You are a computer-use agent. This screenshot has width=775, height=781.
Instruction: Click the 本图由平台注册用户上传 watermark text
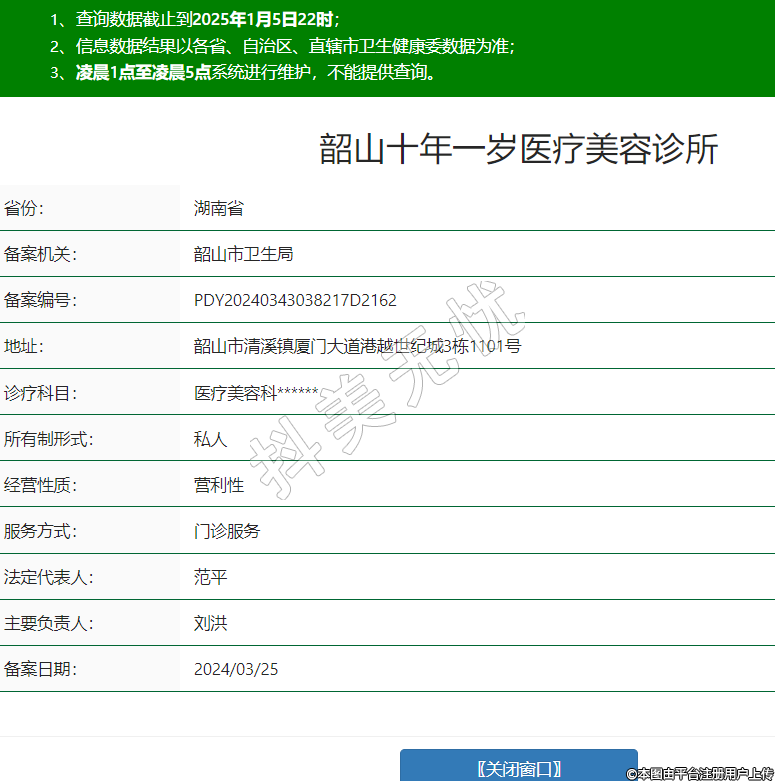click(699, 773)
